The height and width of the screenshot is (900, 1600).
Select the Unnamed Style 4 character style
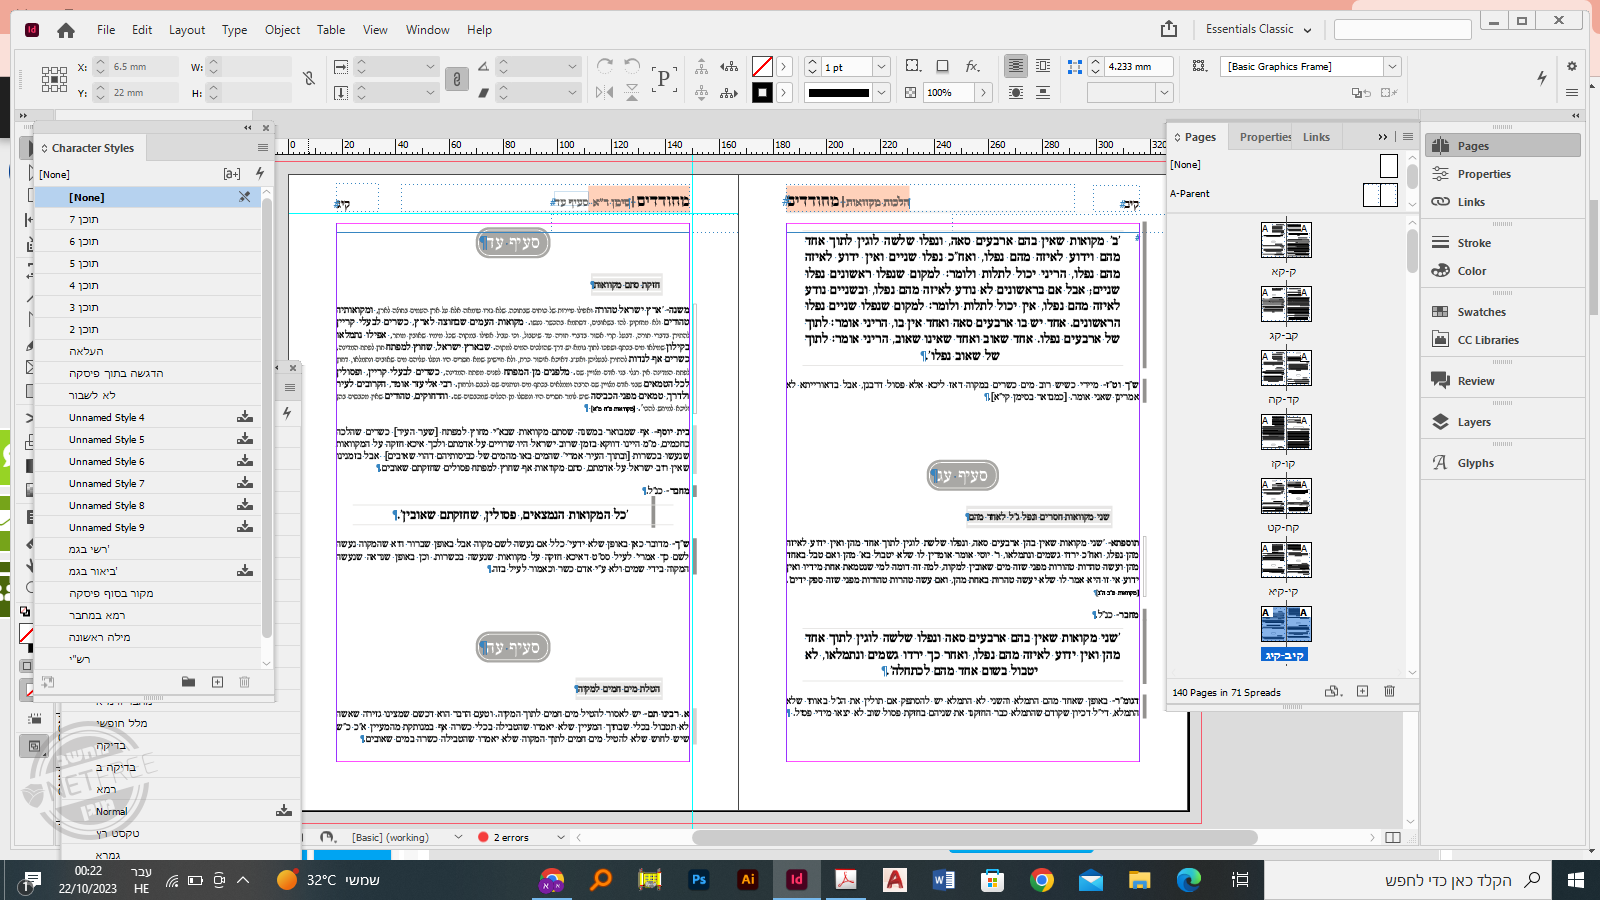click(x=149, y=418)
